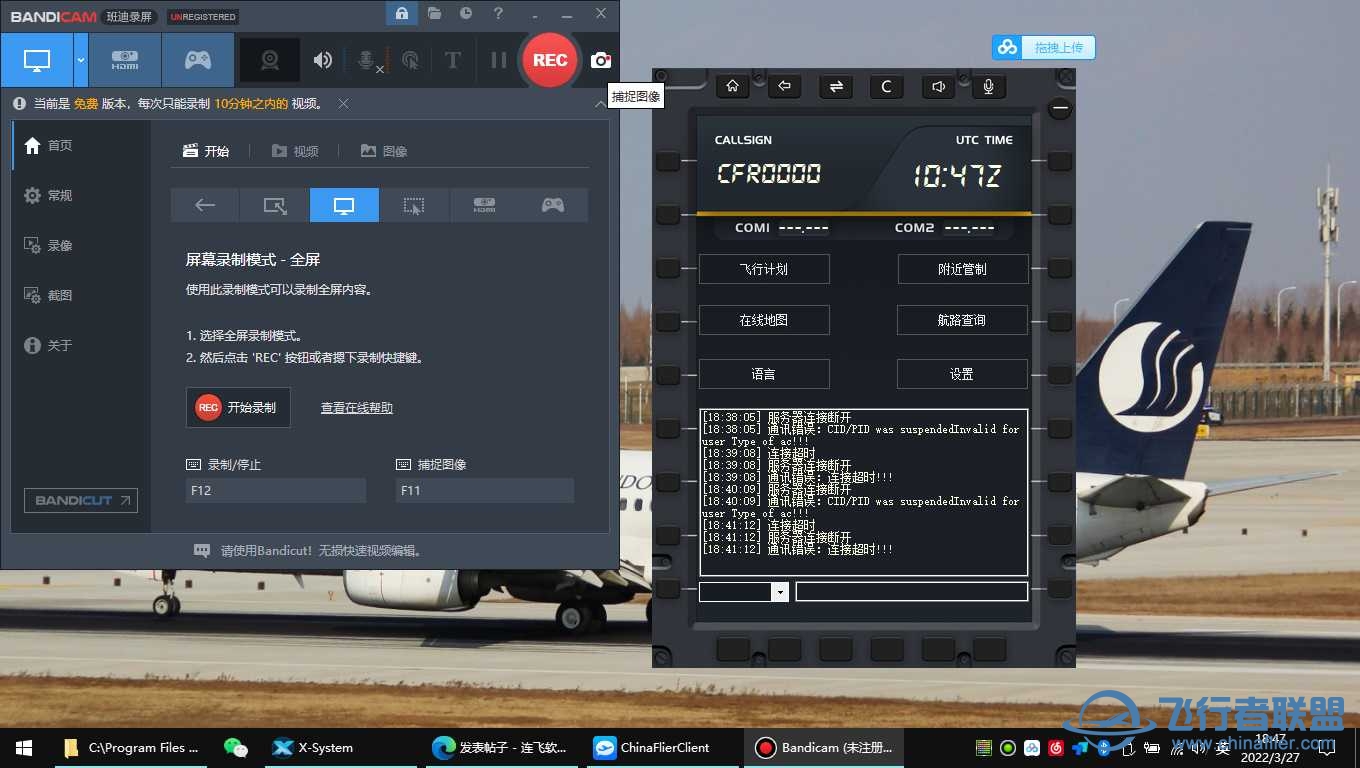1360x768 pixels.
Task: Select HDMI device mode in mode row
Action: [x=484, y=205]
